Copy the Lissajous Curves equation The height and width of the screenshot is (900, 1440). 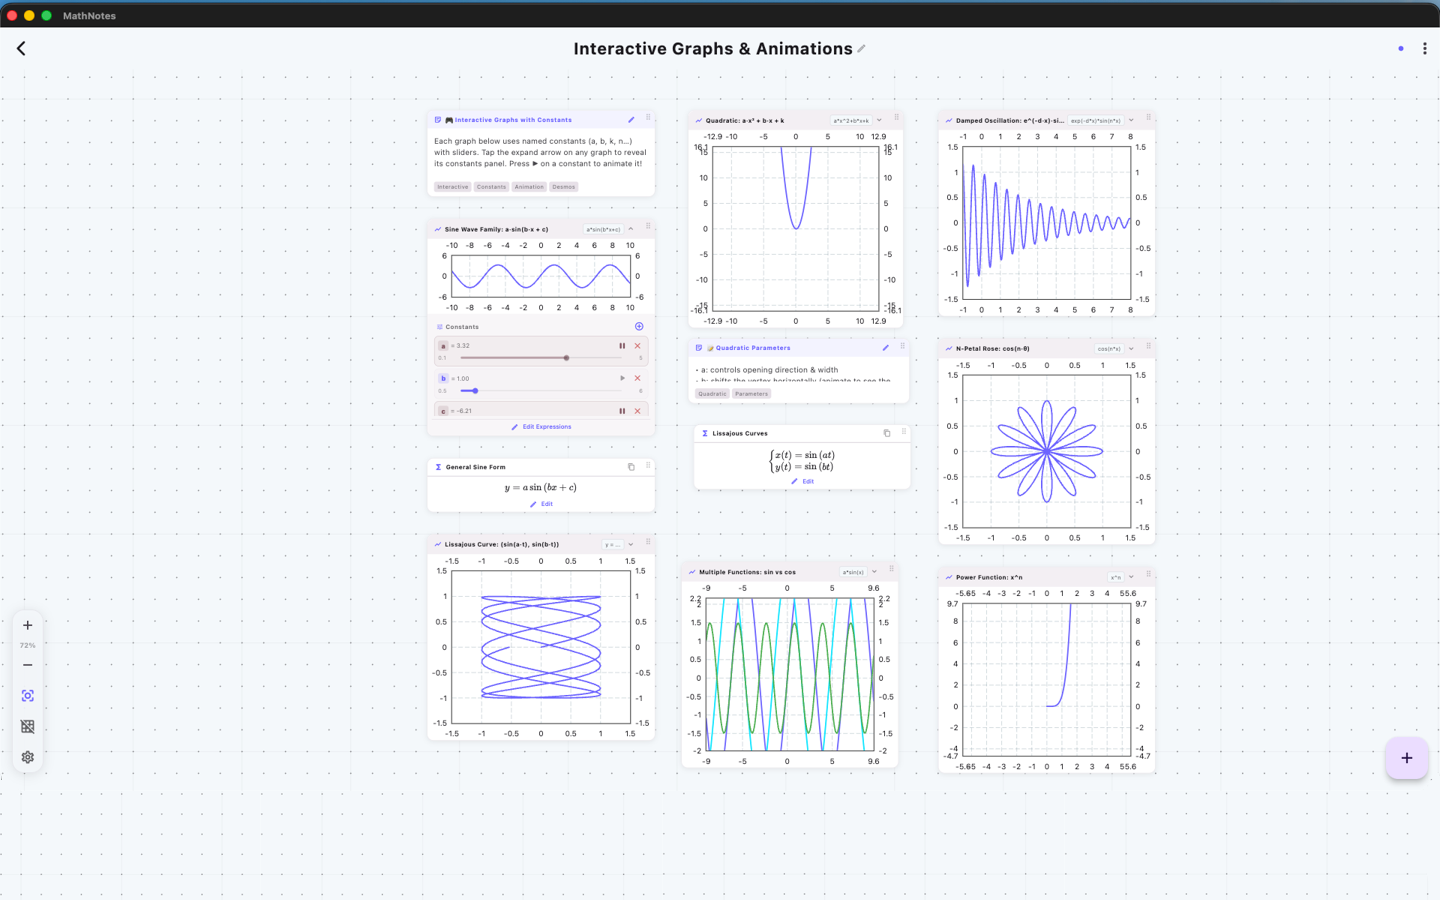[x=887, y=433]
